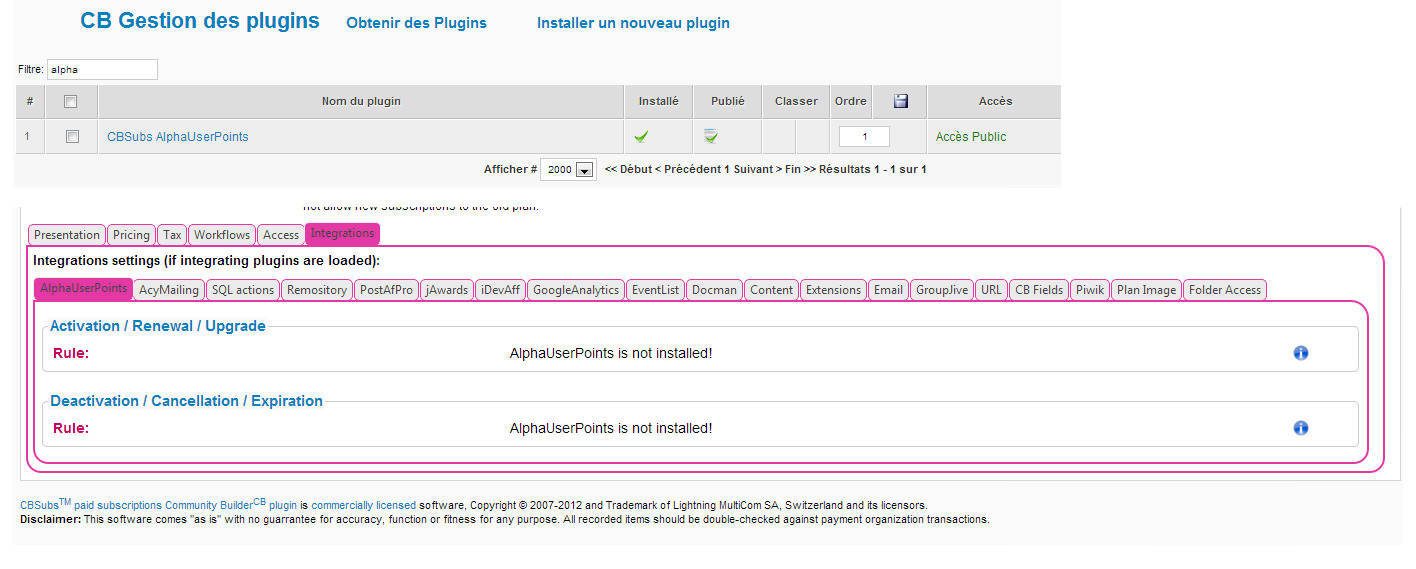This screenshot has width=1416, height=569.
Task: Click the Nom du plugin column header
Action: 361,101
